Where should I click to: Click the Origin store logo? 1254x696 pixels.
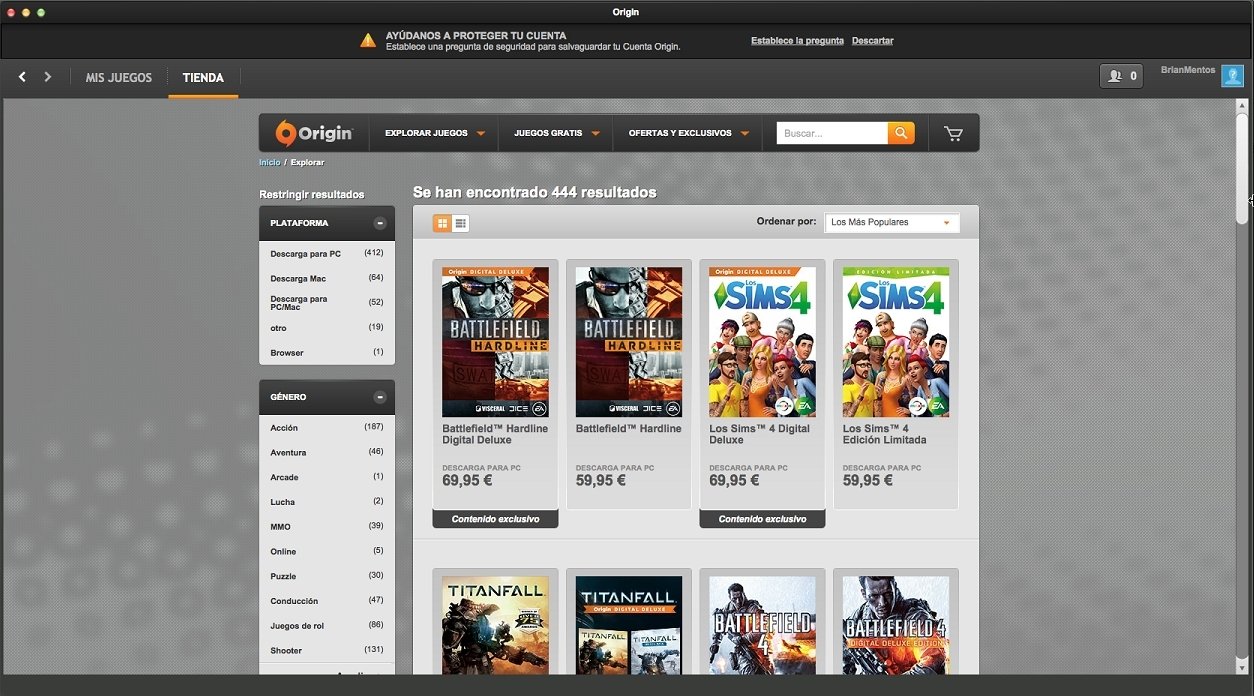(314, 133)
